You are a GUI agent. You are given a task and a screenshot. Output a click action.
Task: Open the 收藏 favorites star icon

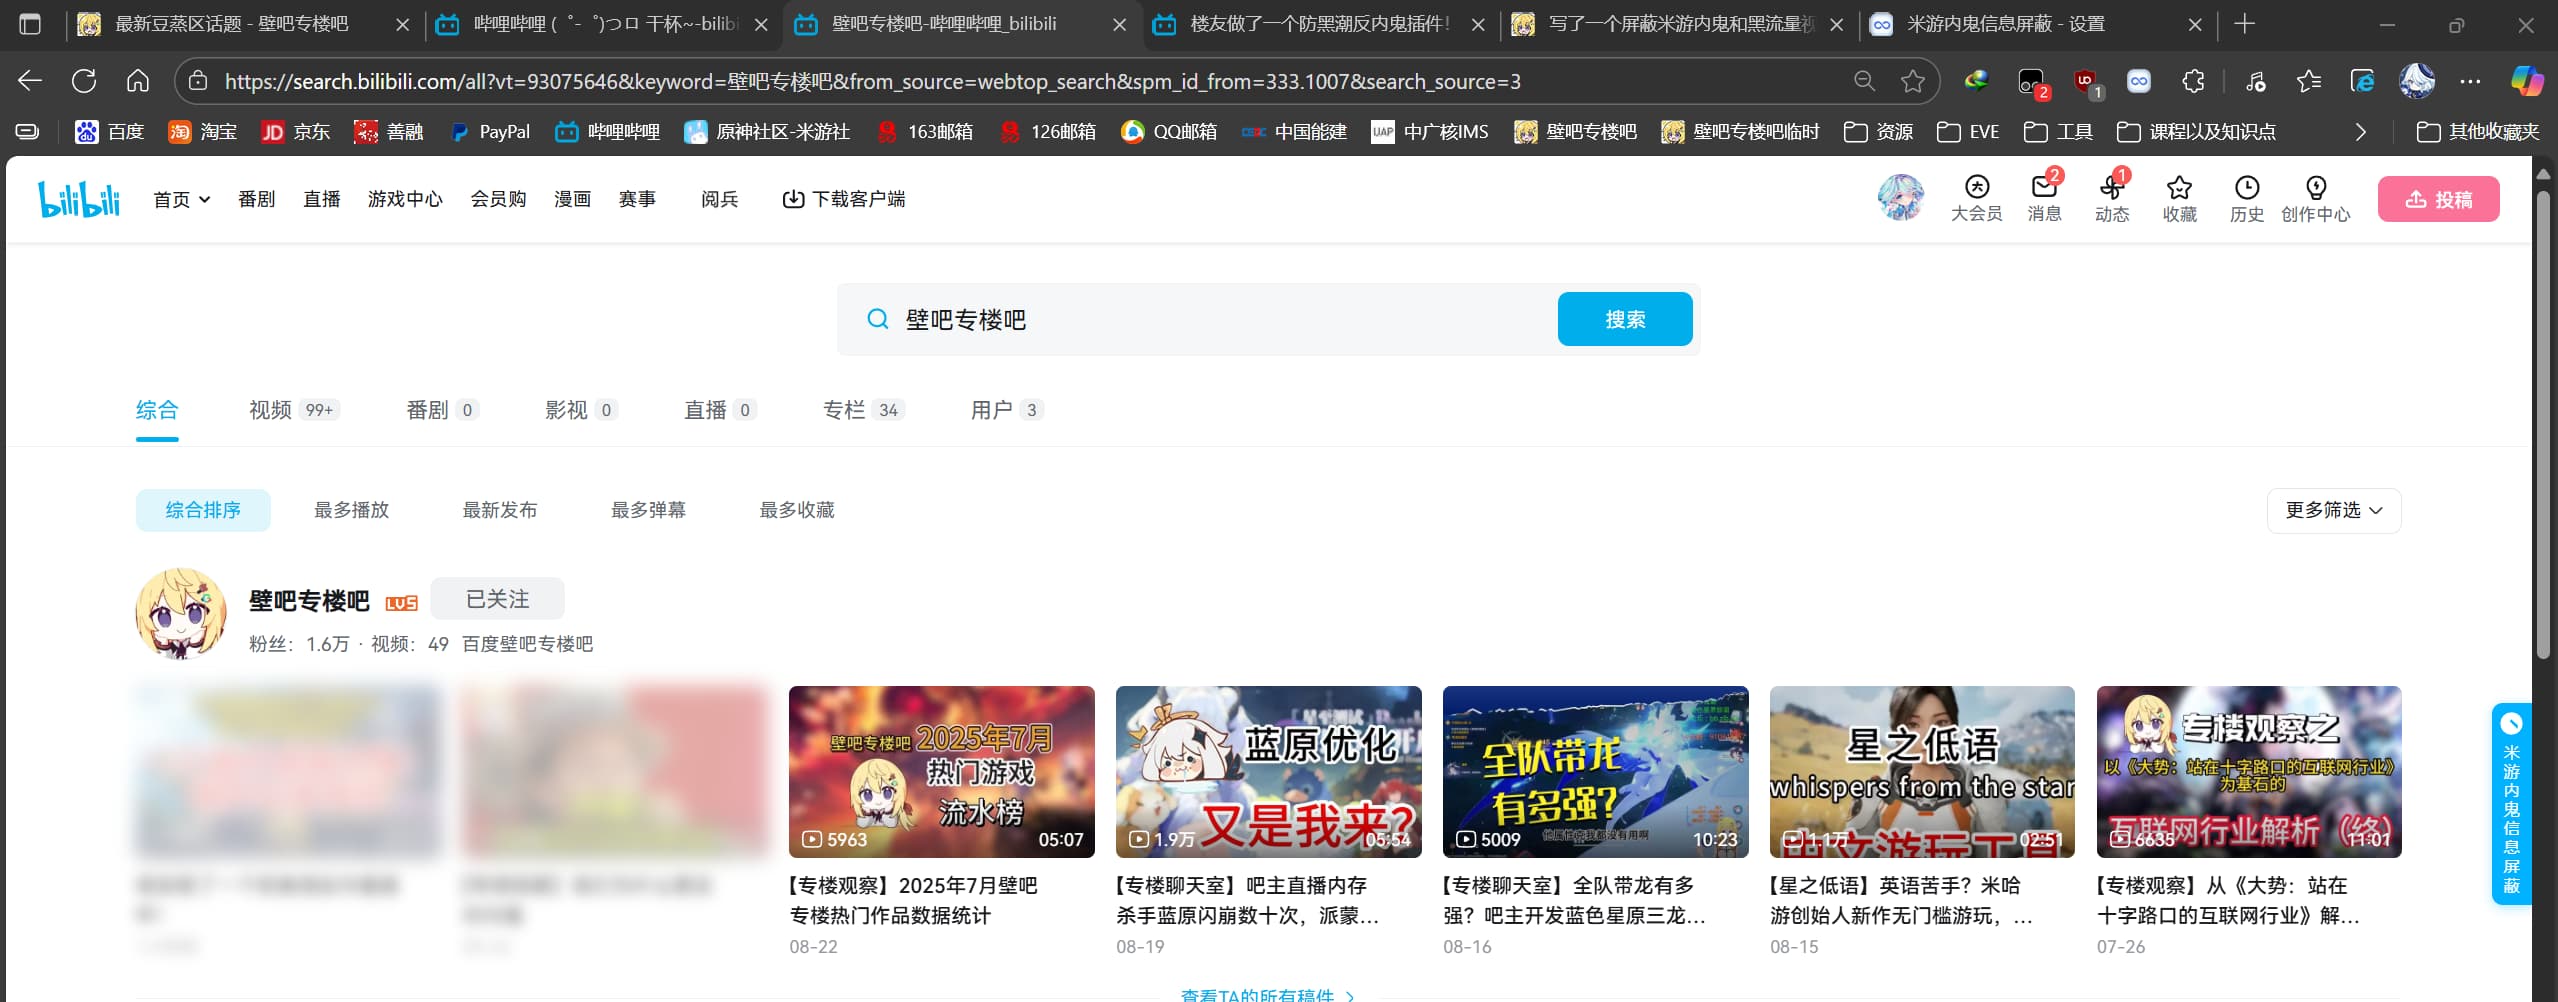click(2179, 189)
